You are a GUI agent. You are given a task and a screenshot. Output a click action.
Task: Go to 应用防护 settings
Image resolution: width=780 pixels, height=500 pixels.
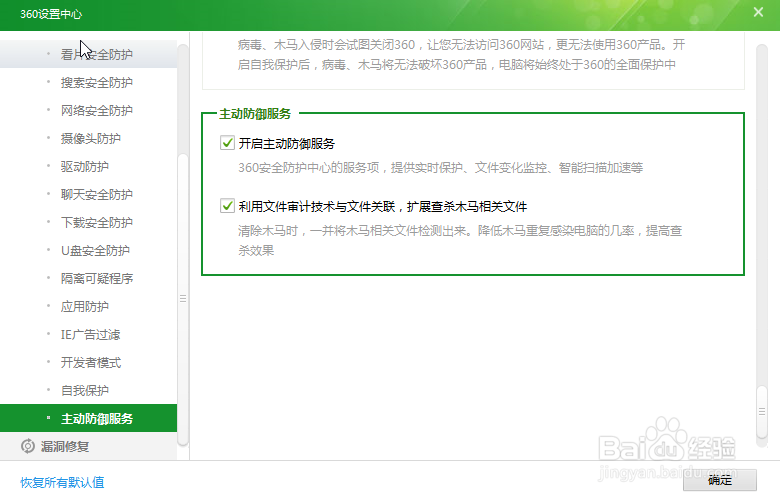[89, 306]
